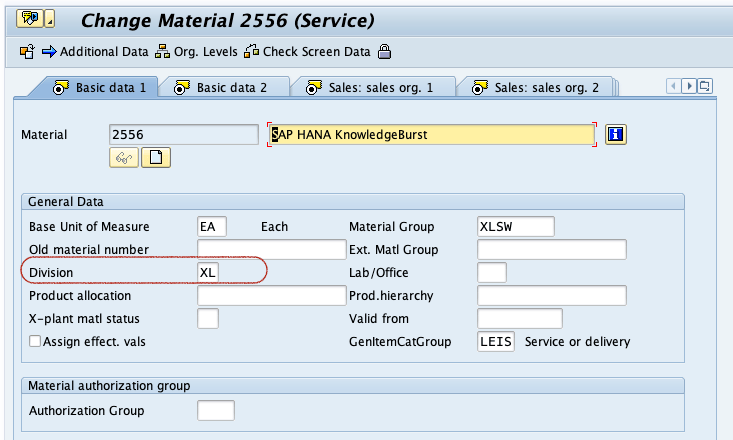
Task: Click the Material authorization group header
Action: 353,386
